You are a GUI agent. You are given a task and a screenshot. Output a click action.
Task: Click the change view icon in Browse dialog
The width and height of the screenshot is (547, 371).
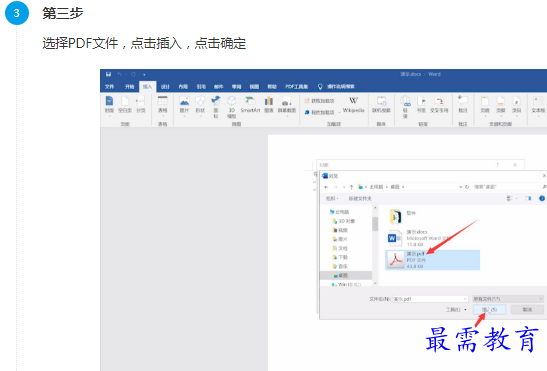tap(509, 199)
